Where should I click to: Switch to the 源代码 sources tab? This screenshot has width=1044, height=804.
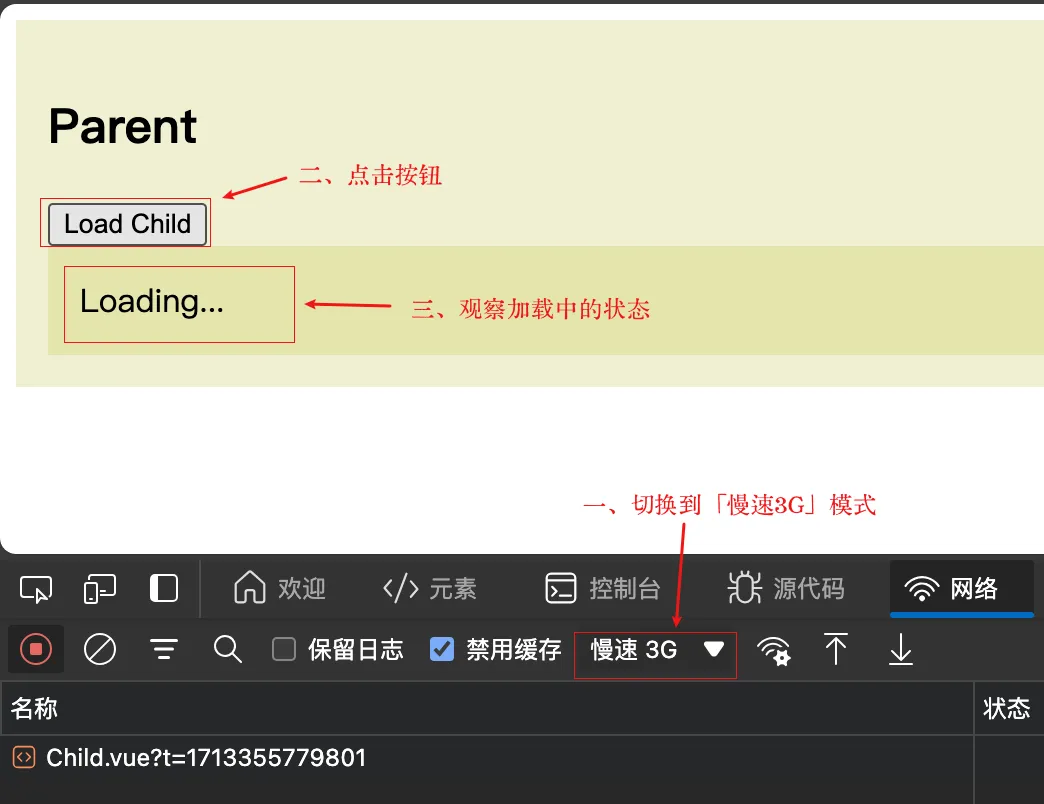[786, 588]
